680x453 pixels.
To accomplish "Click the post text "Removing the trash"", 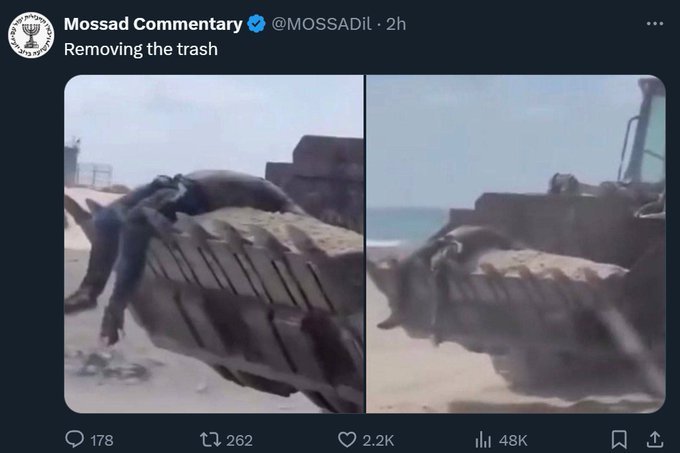I will click(141, 49).
